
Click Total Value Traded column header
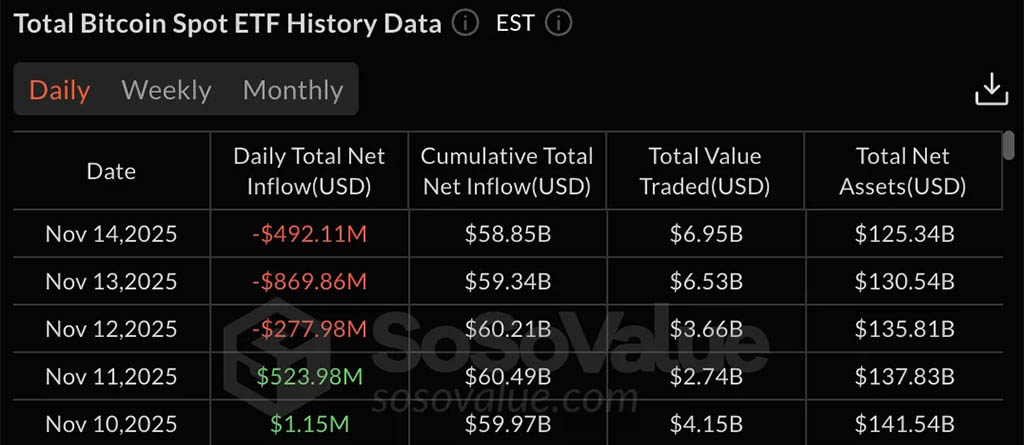tap(705, 171)
